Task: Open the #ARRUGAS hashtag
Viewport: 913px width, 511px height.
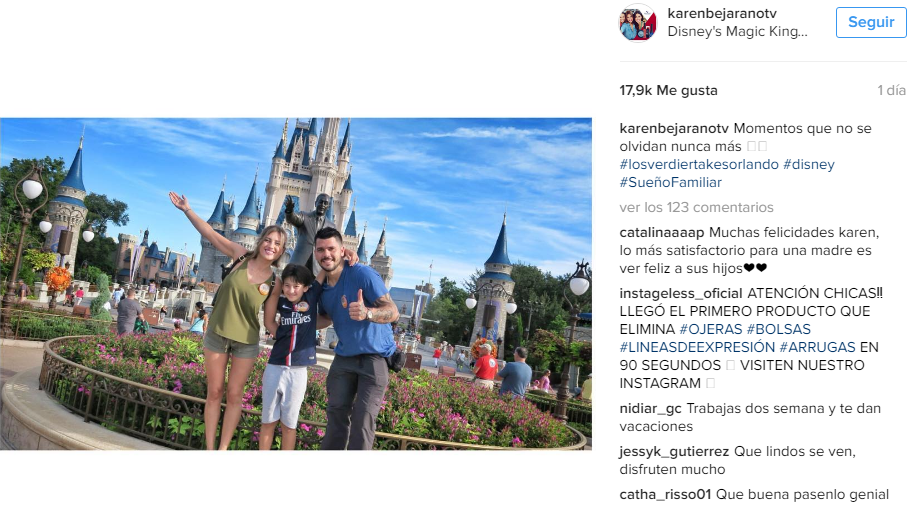Action: click(x=817, y=347)
